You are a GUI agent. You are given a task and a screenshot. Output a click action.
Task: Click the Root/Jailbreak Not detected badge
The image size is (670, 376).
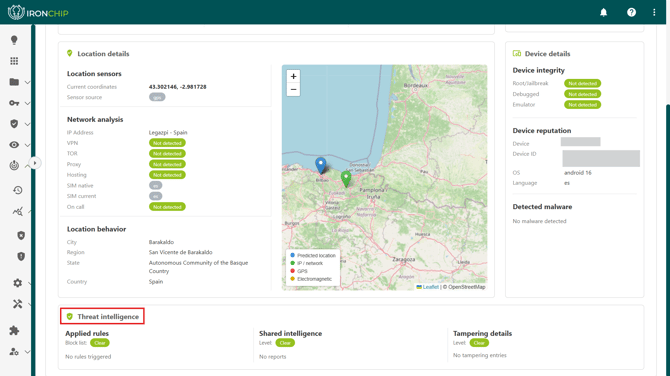pos(582,83)
